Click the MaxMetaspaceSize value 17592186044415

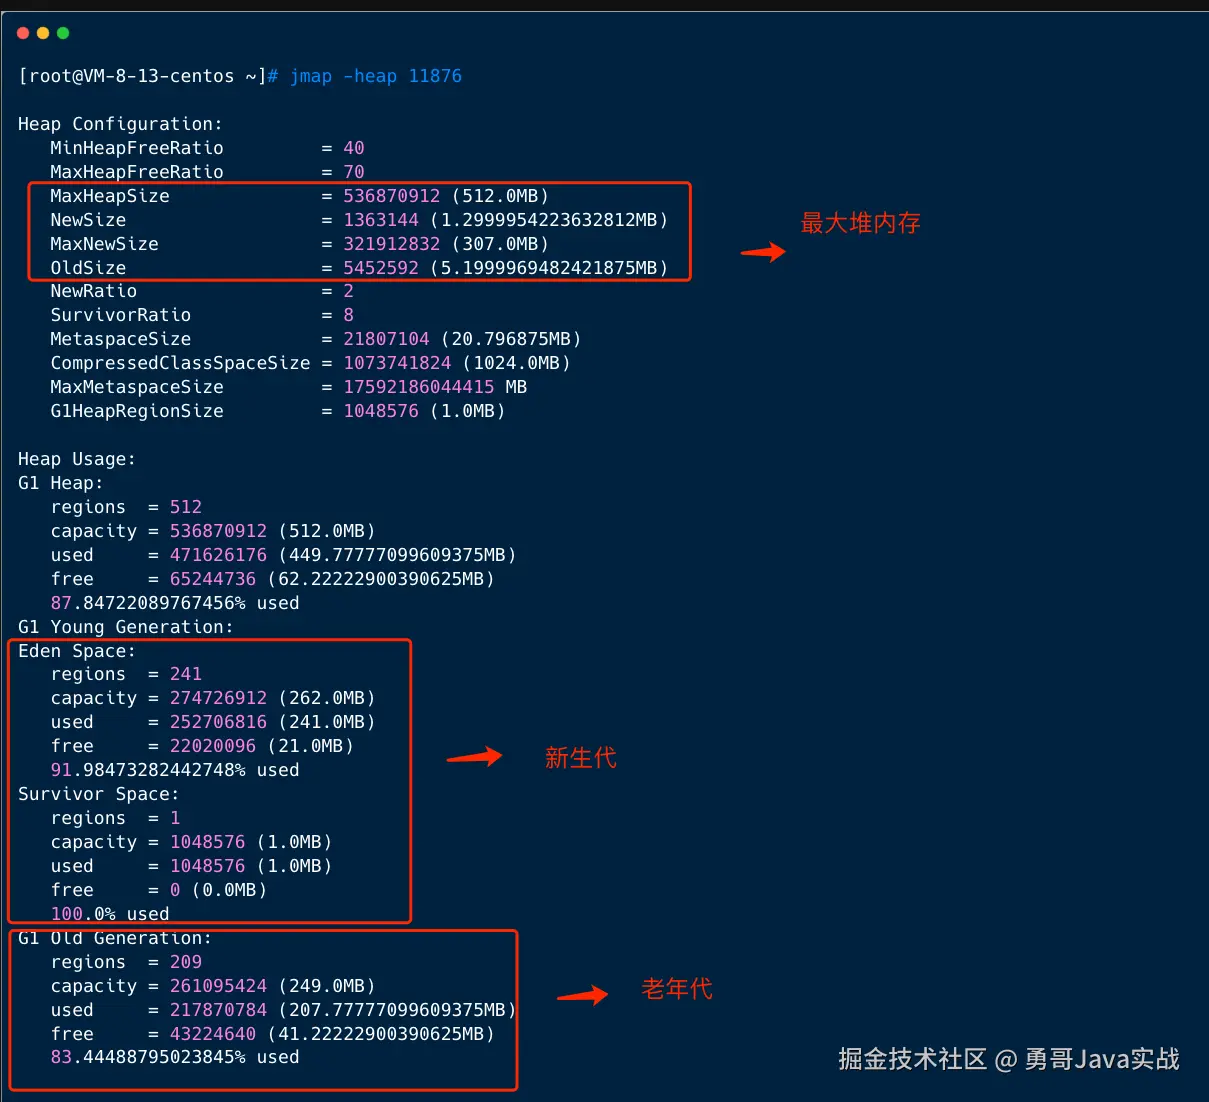tap(419, 387)
